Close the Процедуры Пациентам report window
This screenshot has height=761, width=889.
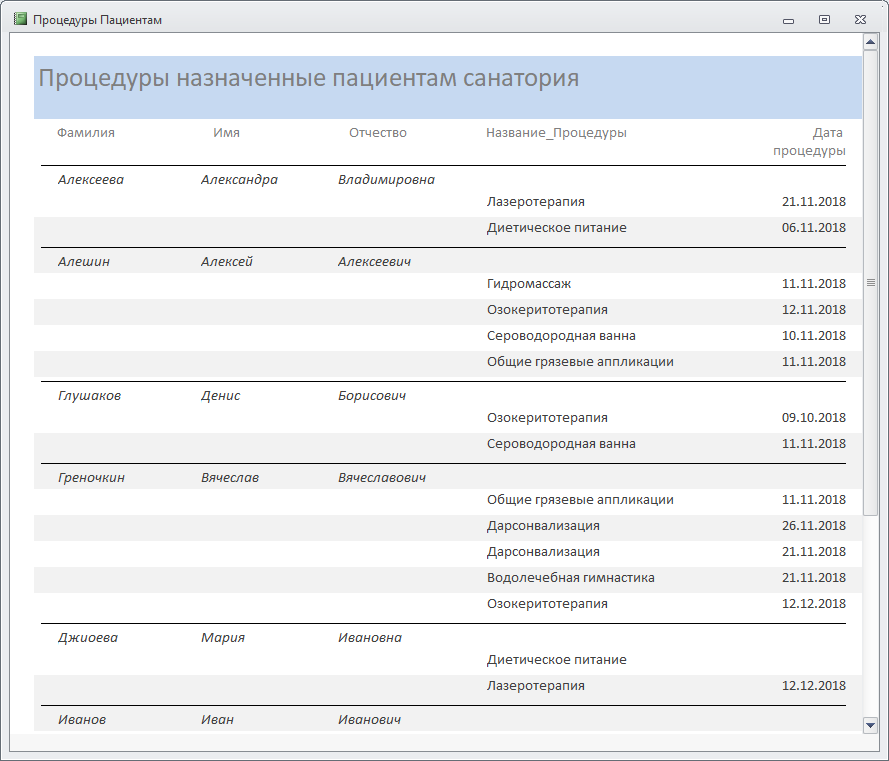point(860,20)
